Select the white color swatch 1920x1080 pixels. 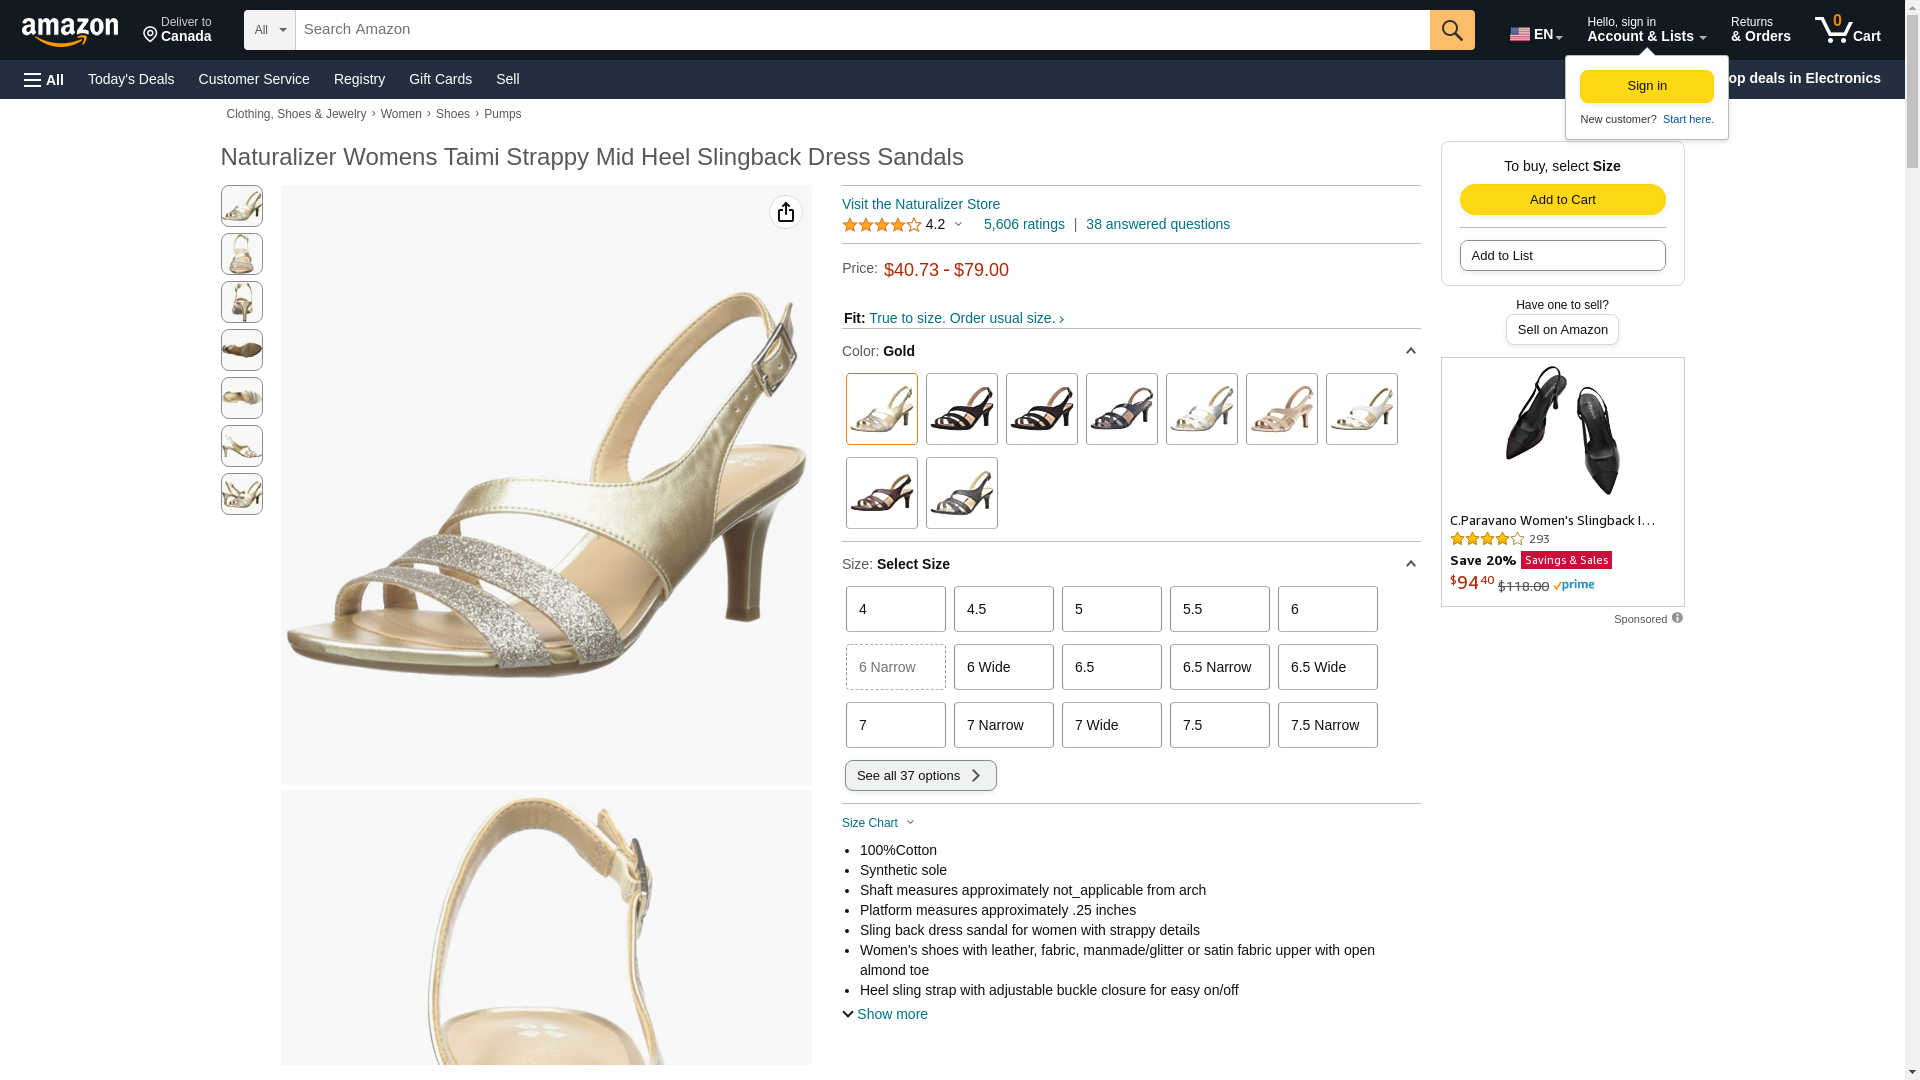pyautogui.click(x=1361, y=409)
